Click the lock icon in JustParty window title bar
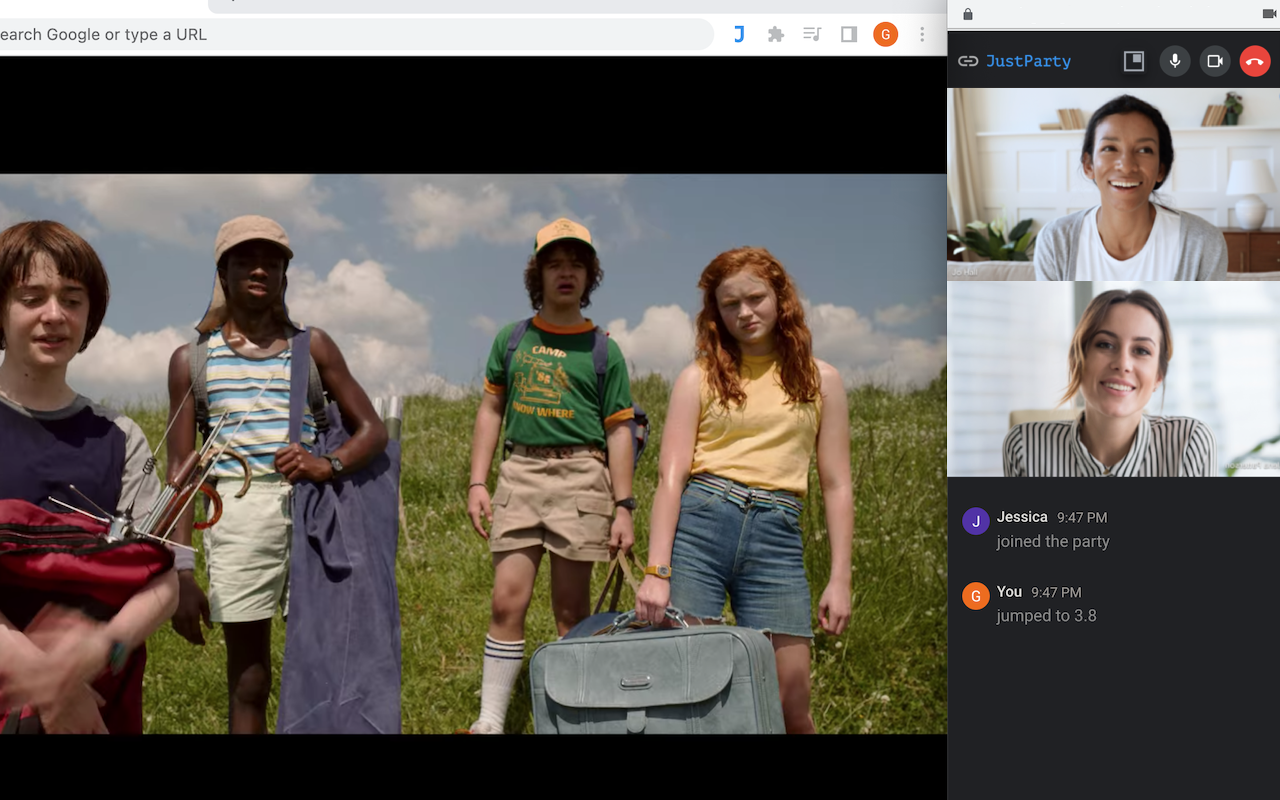The height and width of the screenshot is (800, 1280). (967, 14)
